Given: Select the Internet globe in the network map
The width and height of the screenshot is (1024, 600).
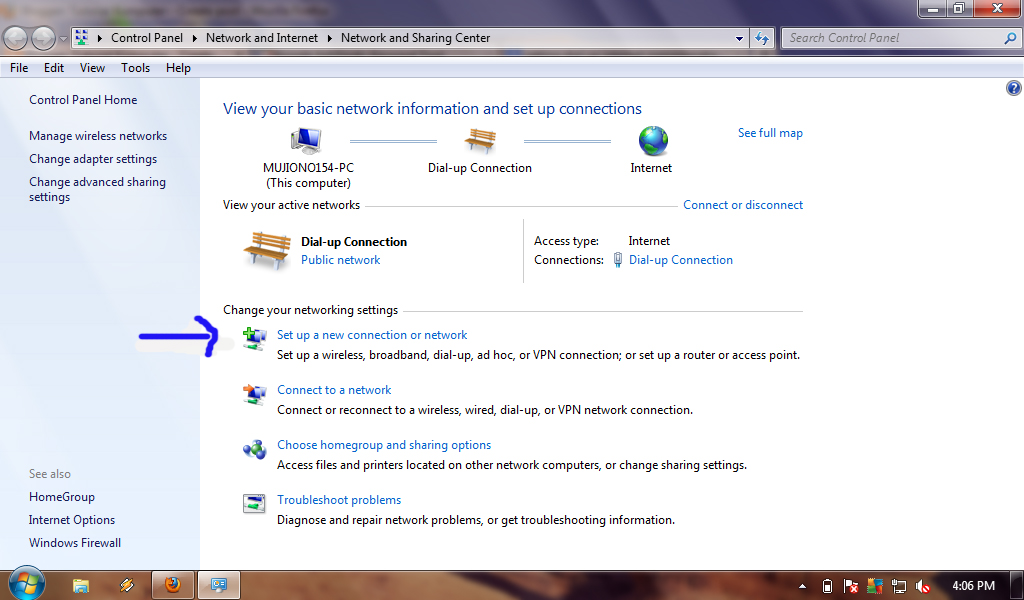Looking at the screenshot, I should [x=651, y=141].
